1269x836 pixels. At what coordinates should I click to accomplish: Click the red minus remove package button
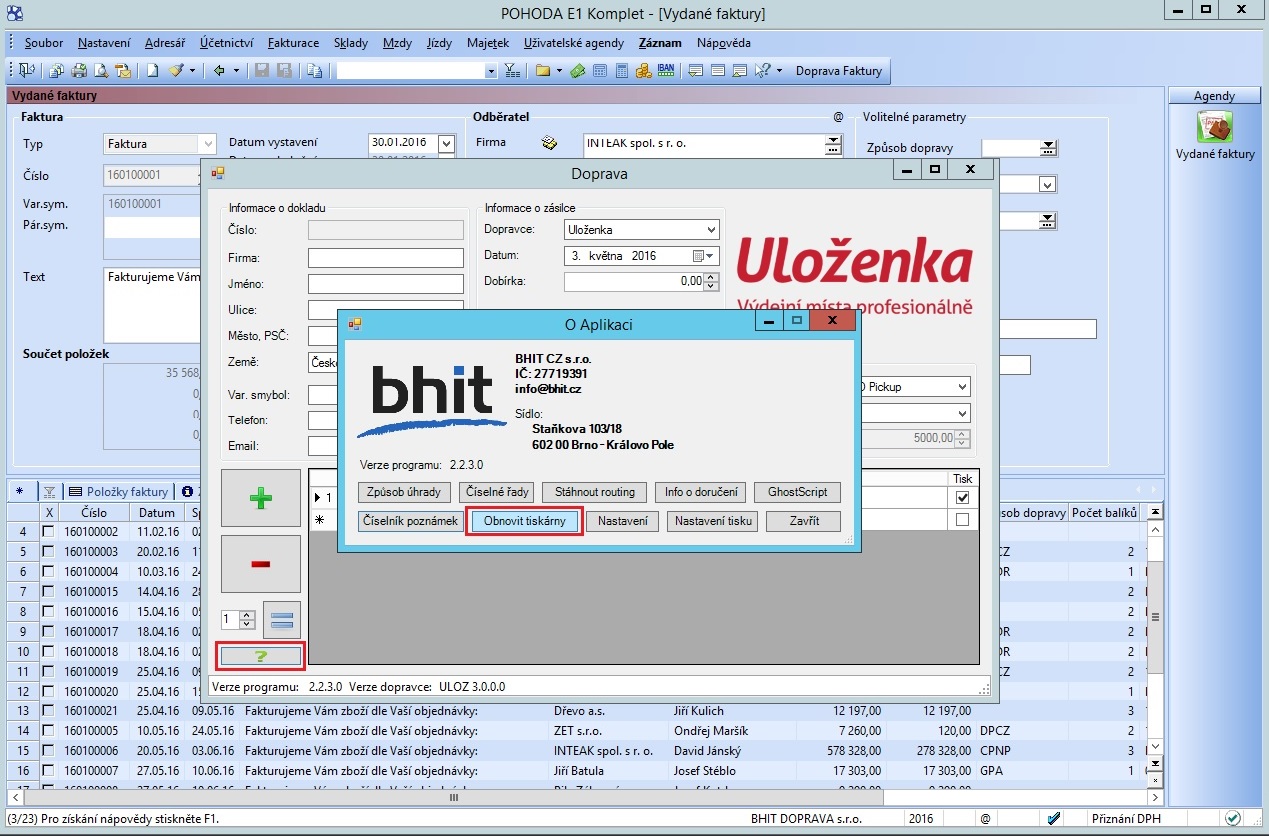pyautogui.click(x=260, y=564)
